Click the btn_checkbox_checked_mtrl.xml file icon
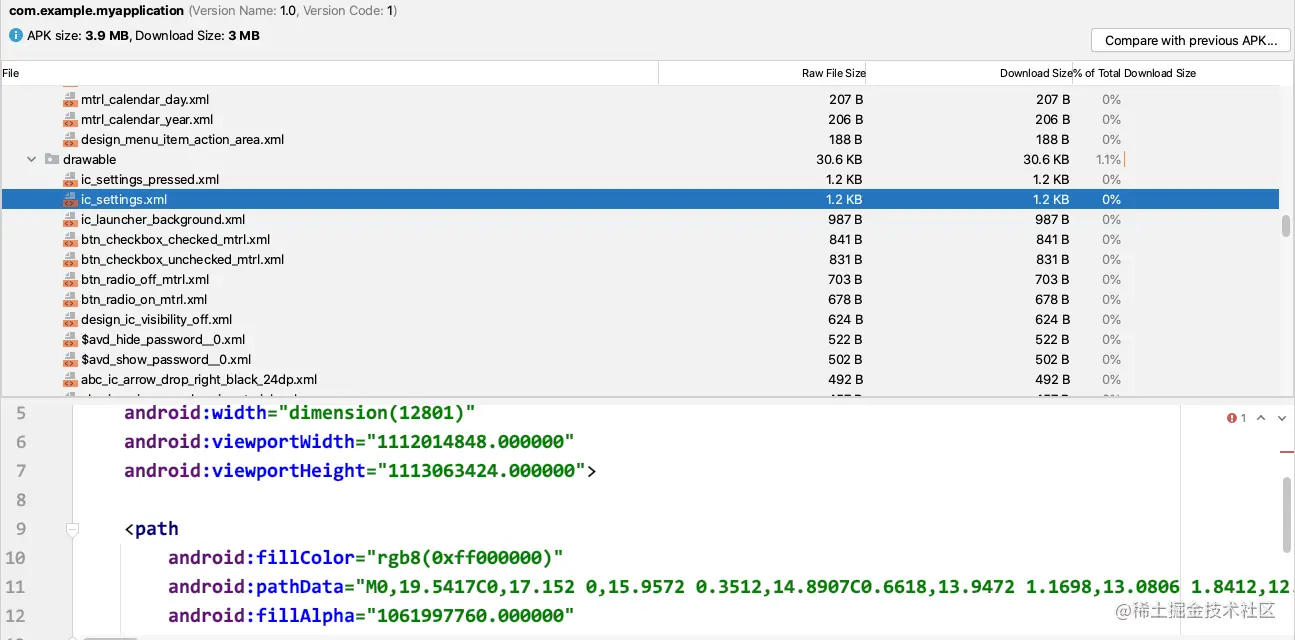 (70, 239)
